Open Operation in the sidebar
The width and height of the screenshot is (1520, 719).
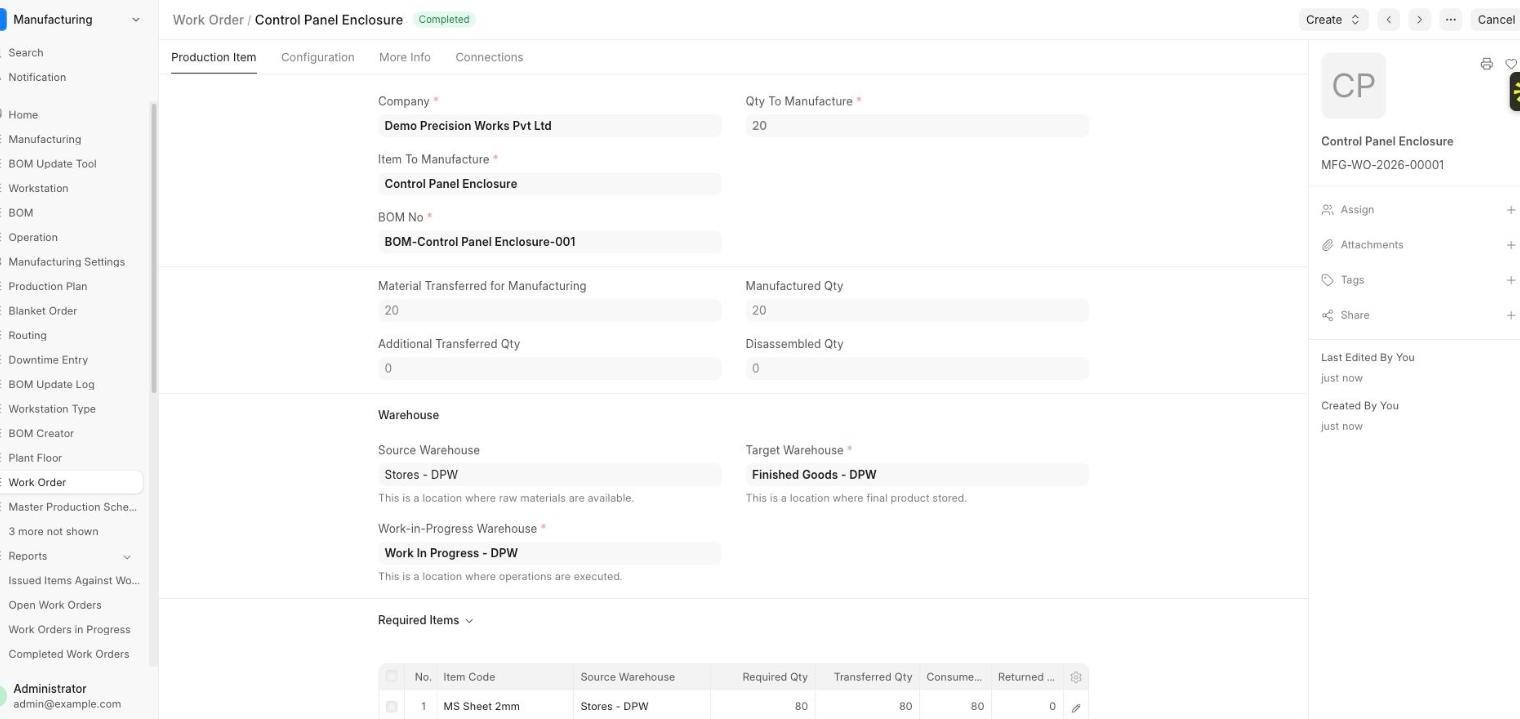(33, 237)
